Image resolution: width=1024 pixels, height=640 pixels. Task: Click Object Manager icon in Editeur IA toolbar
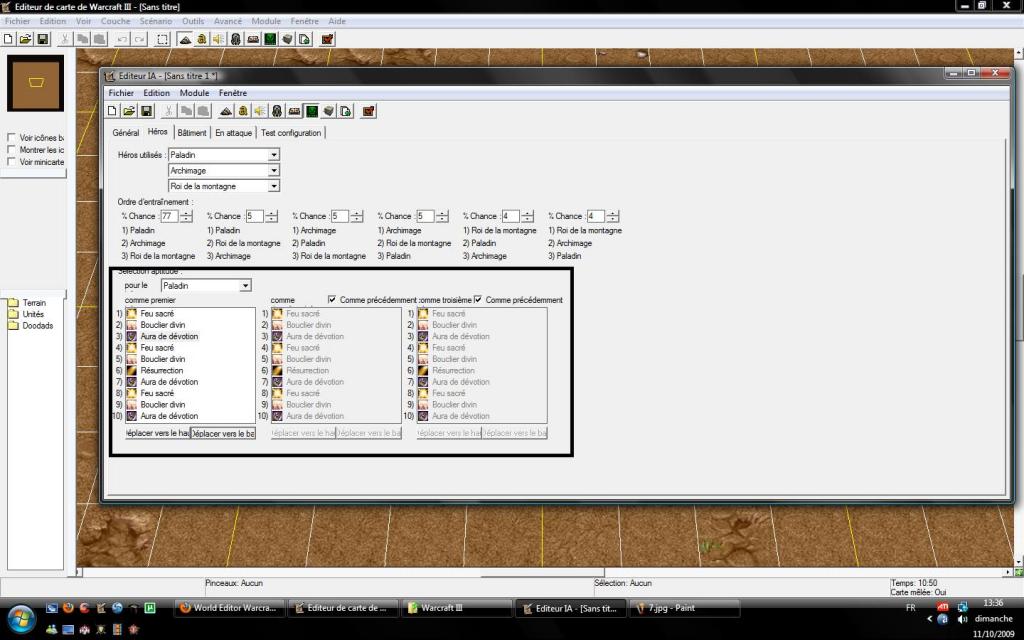pos(328,111)
